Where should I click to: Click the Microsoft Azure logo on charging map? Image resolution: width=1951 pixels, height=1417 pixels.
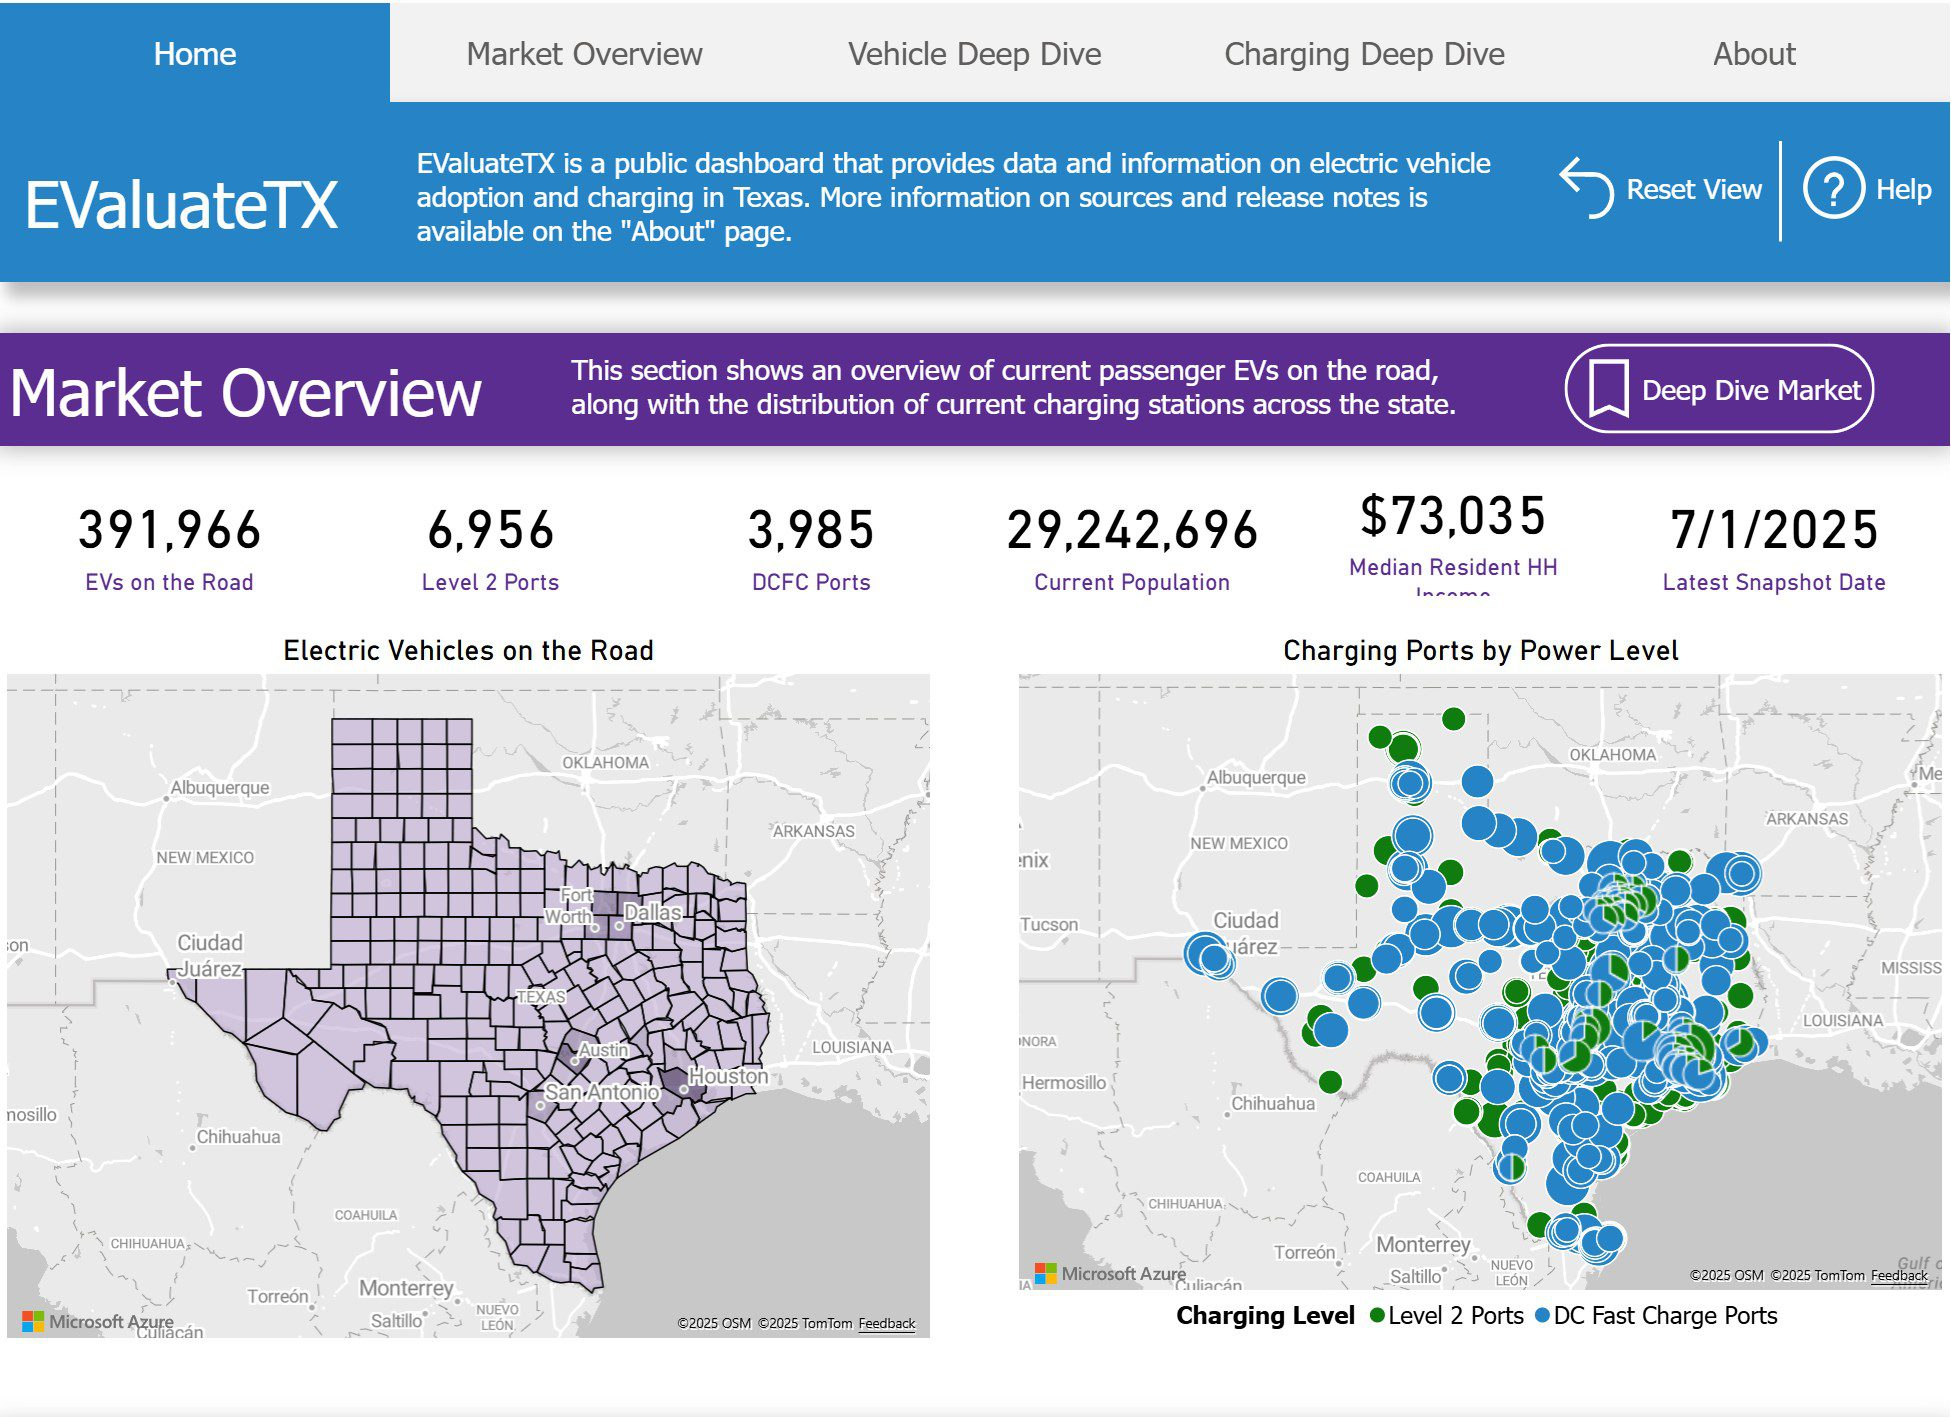[x=1045, y=1273]
